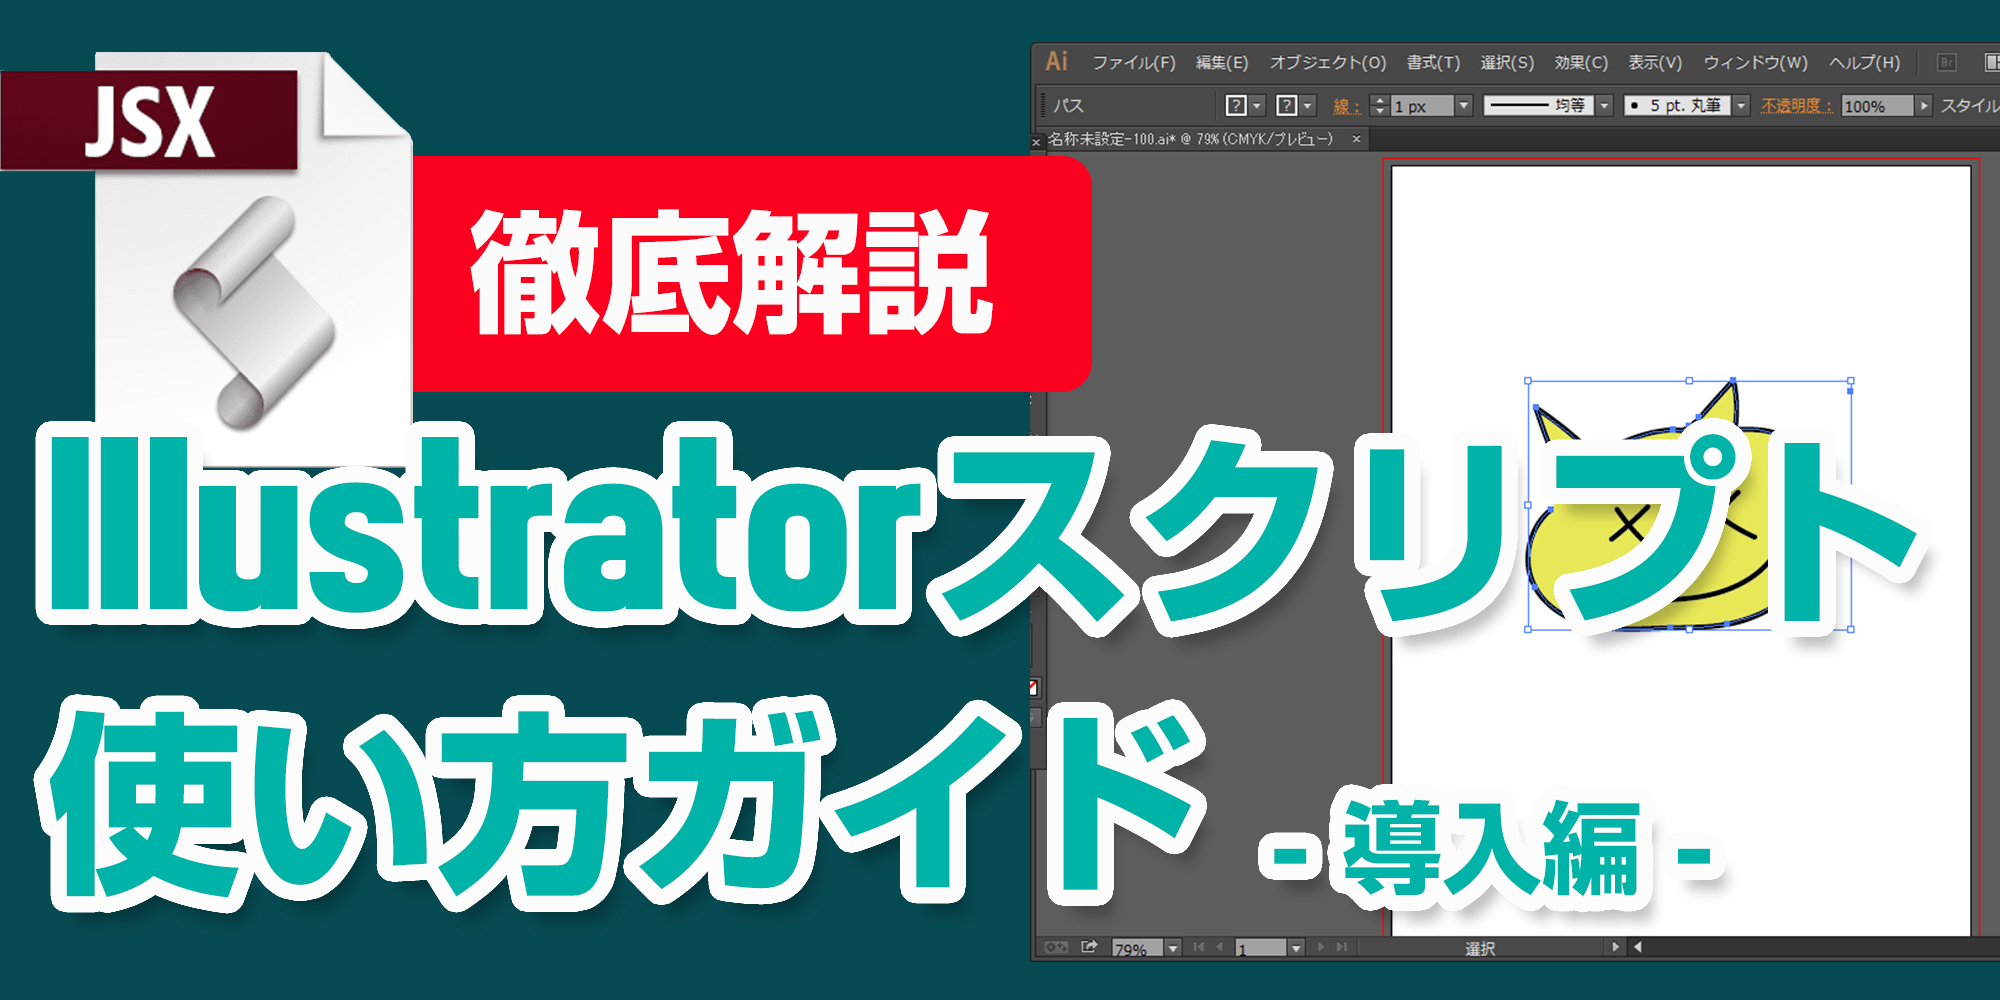Open the 効果(C) menu
Viewport: 2000px width, 1000px height.
(1581, 62)
